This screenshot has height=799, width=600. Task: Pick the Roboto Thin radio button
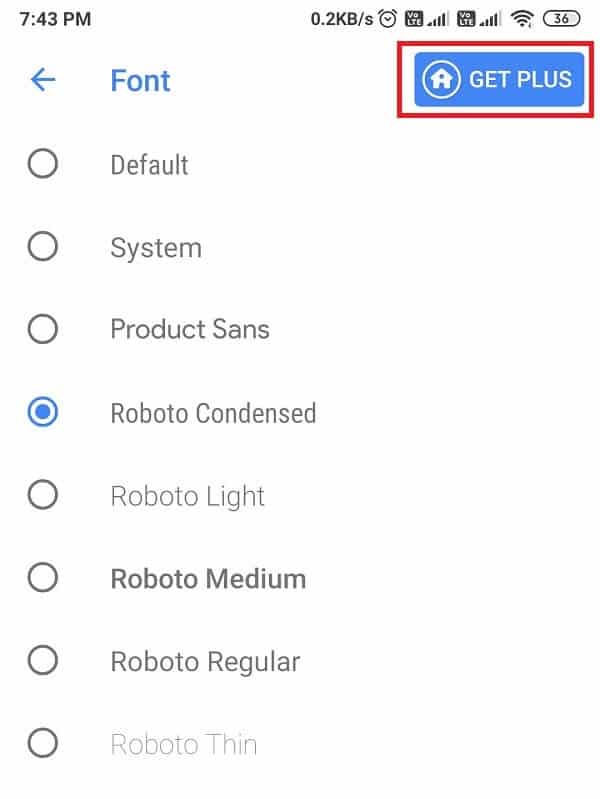click(43, 744)
